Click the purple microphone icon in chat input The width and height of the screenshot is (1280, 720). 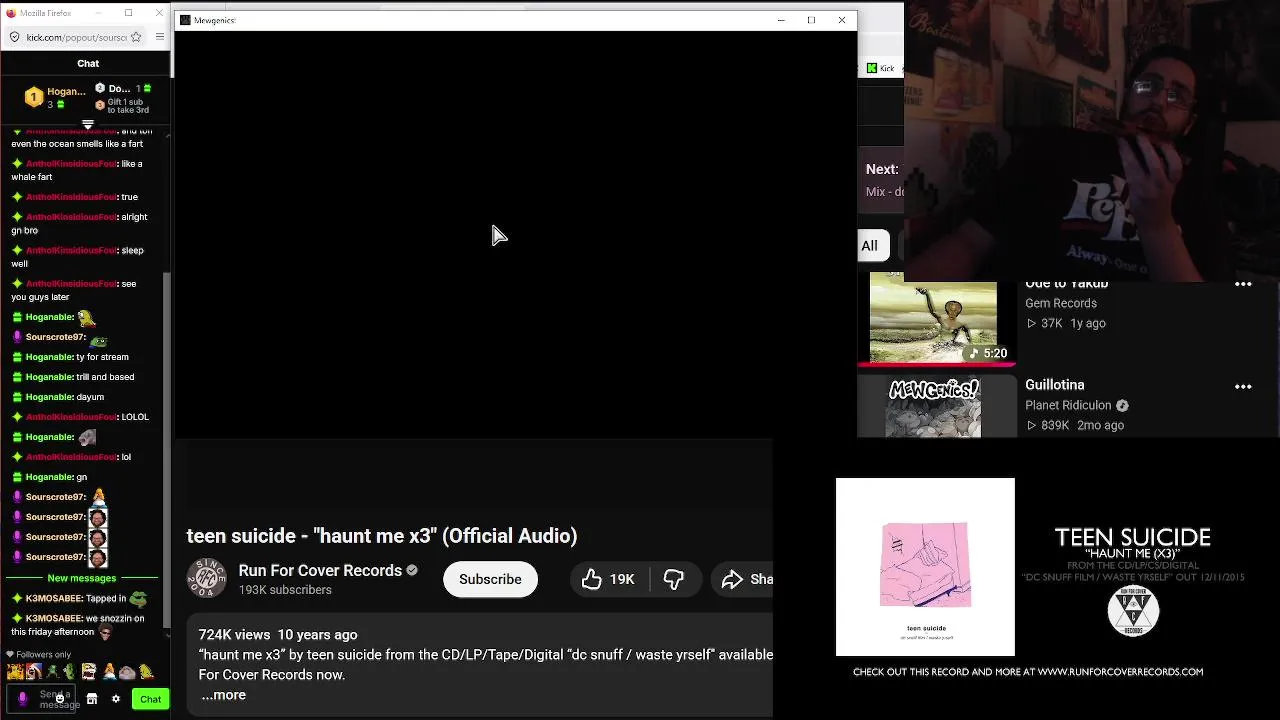click(22, 699)
